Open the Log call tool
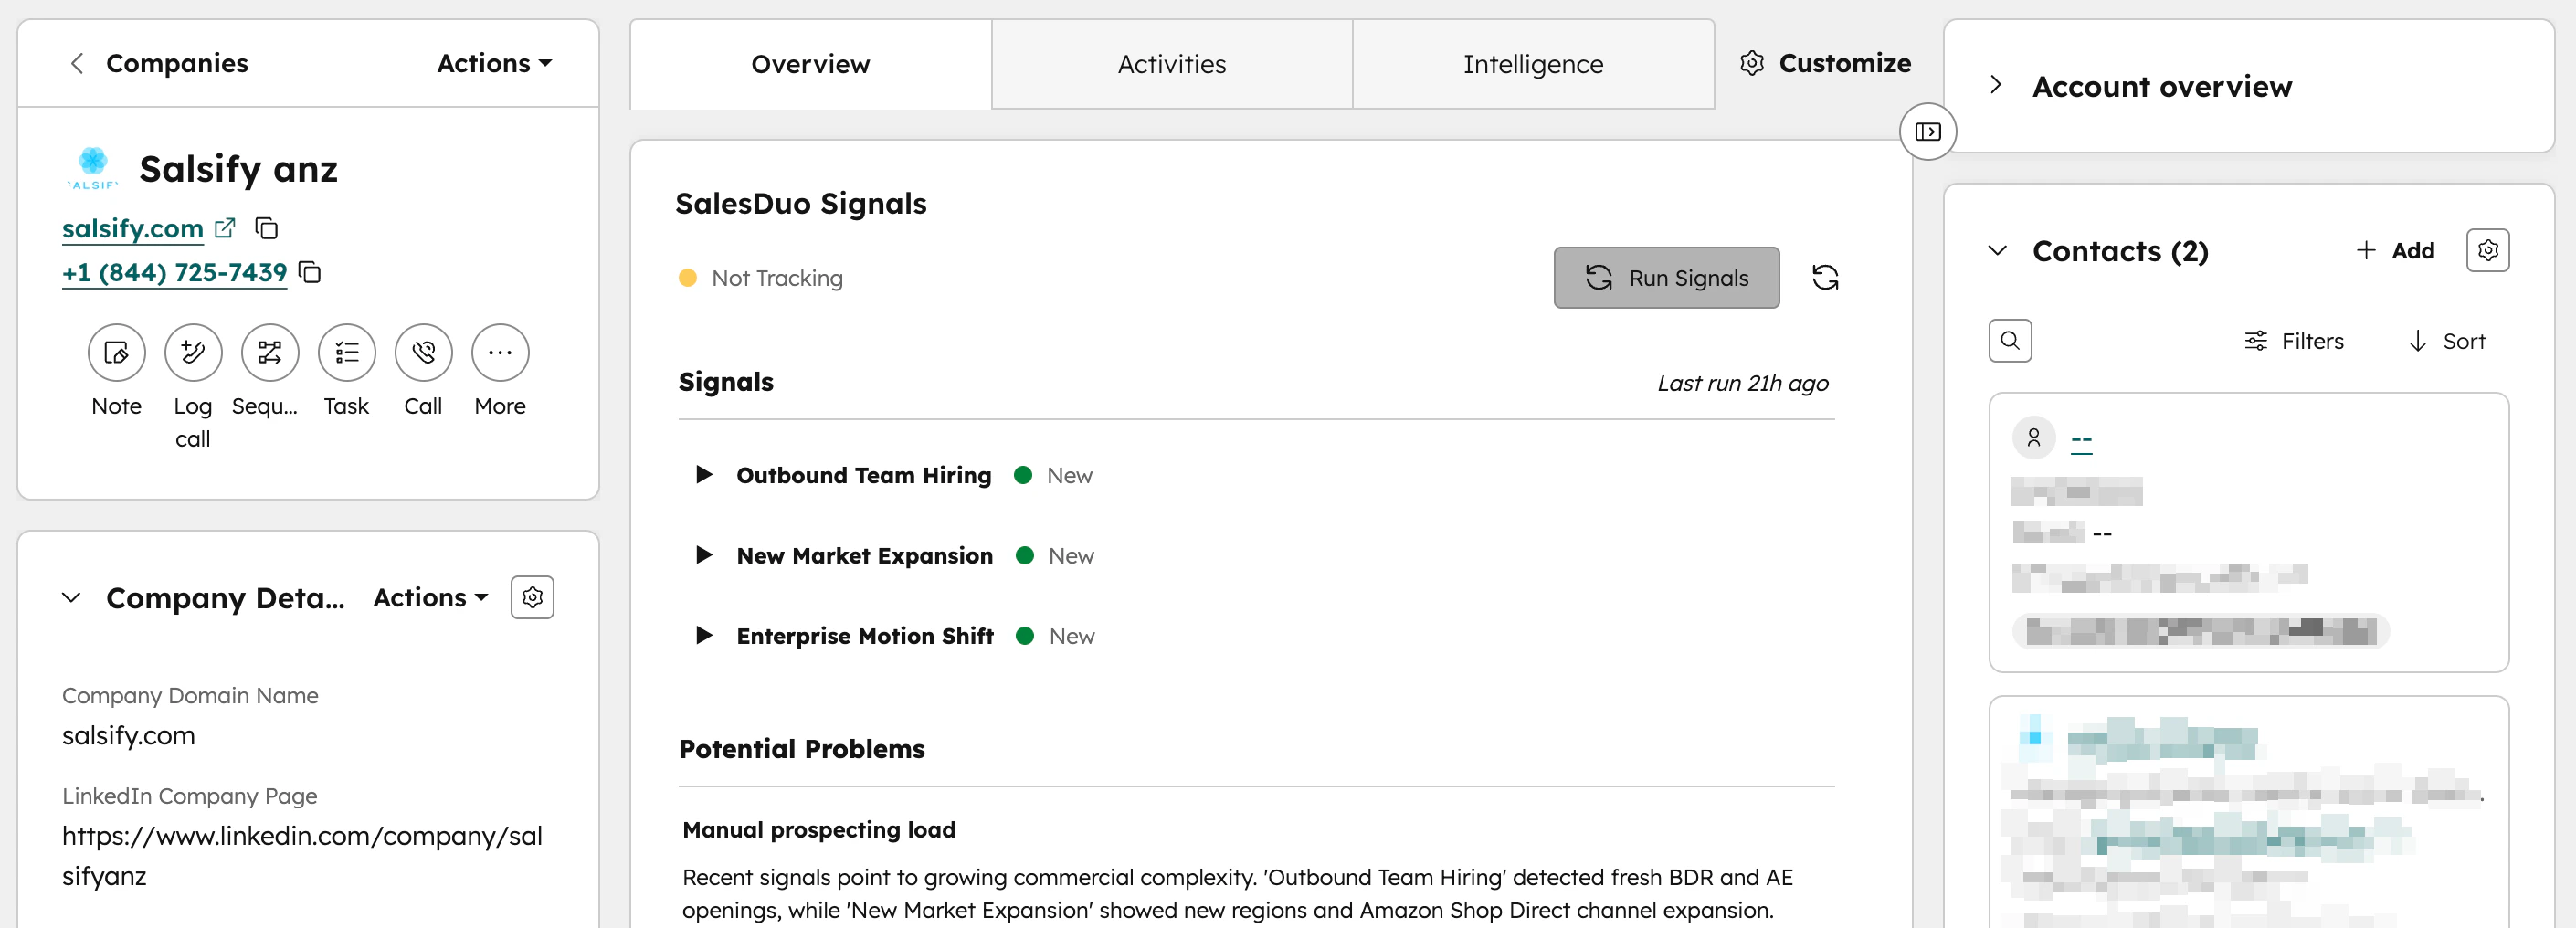Viewport: 2576px width, 928px height. [x=192, y=352]
